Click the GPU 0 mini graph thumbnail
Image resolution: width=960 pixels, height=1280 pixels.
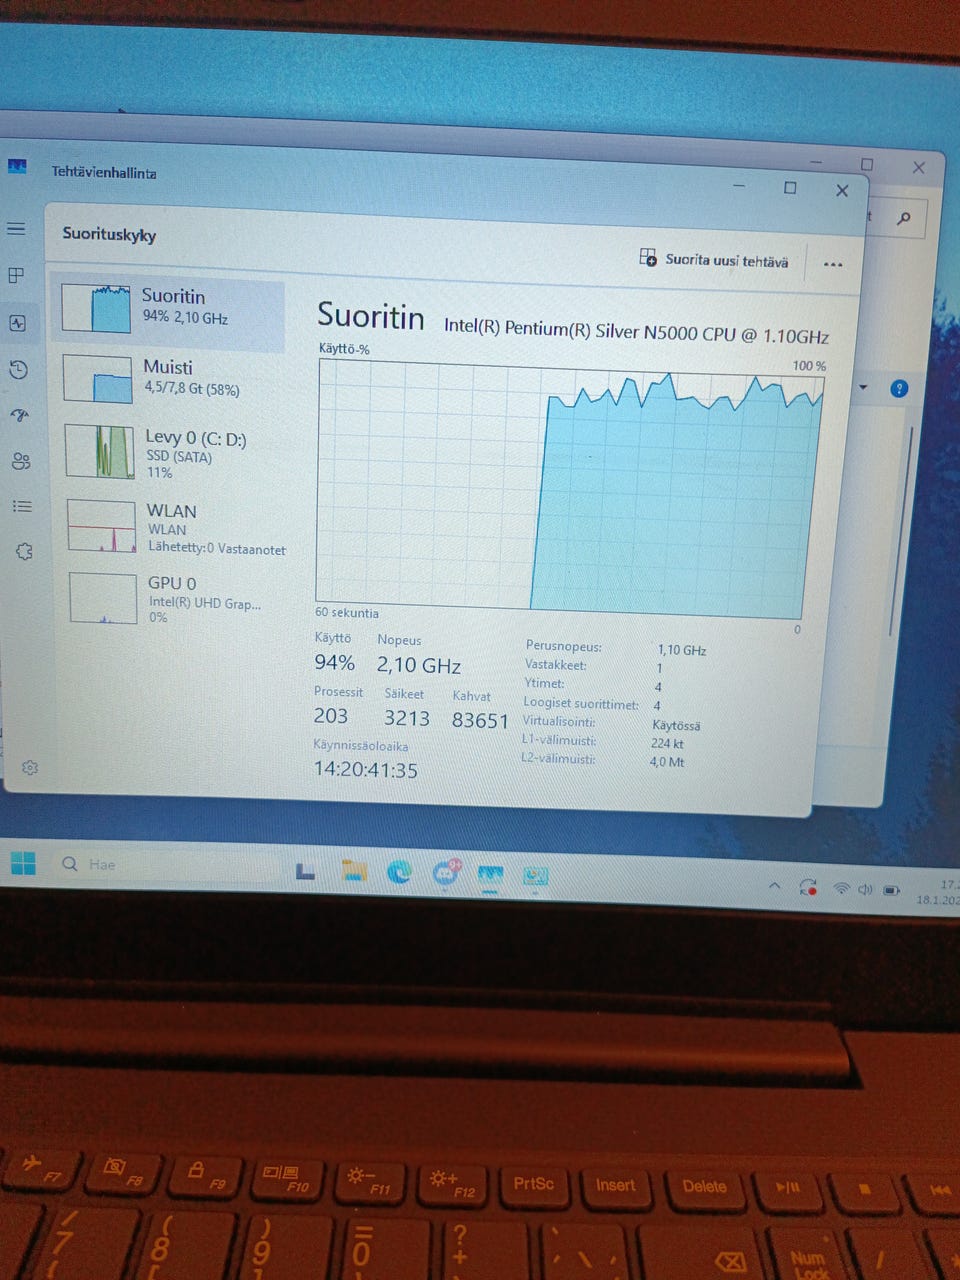(103, 598)
